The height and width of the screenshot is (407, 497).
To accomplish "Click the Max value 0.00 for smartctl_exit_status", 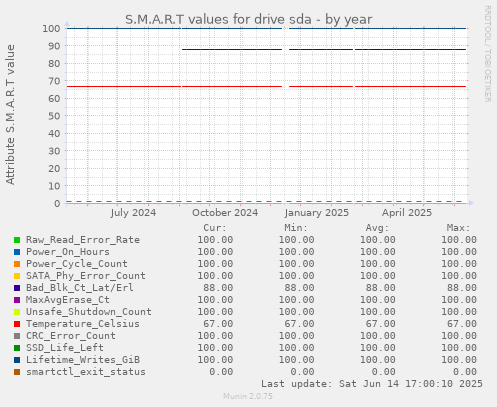I will coord(465,372).
